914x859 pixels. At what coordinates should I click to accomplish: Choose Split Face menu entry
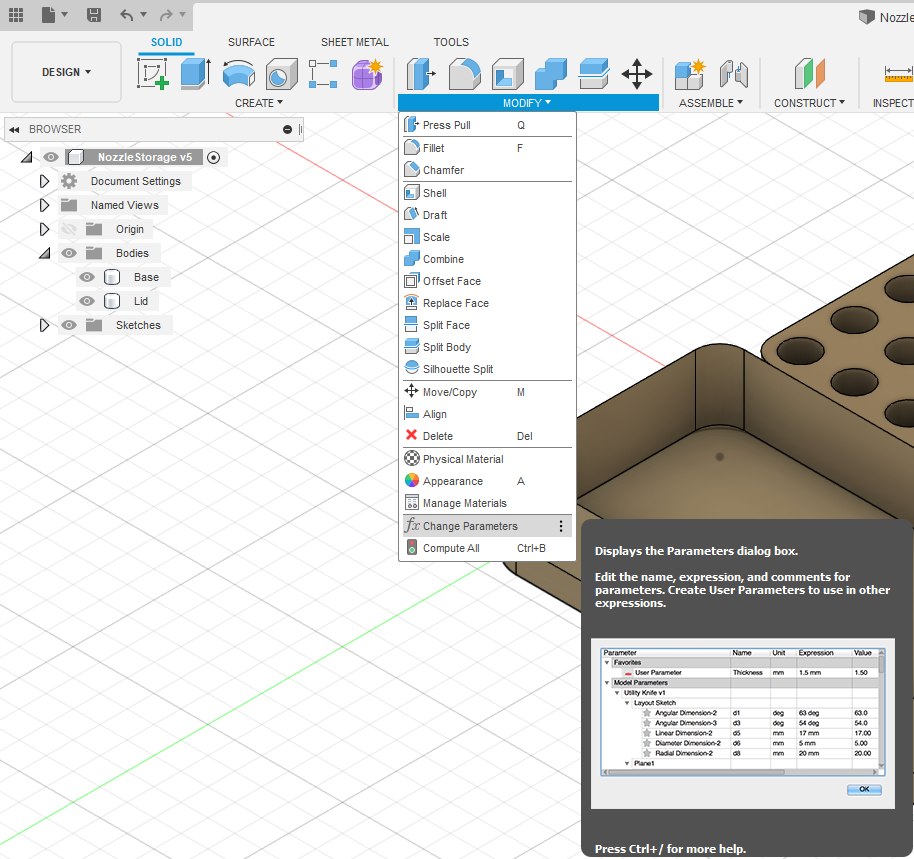tap(487, 325)
